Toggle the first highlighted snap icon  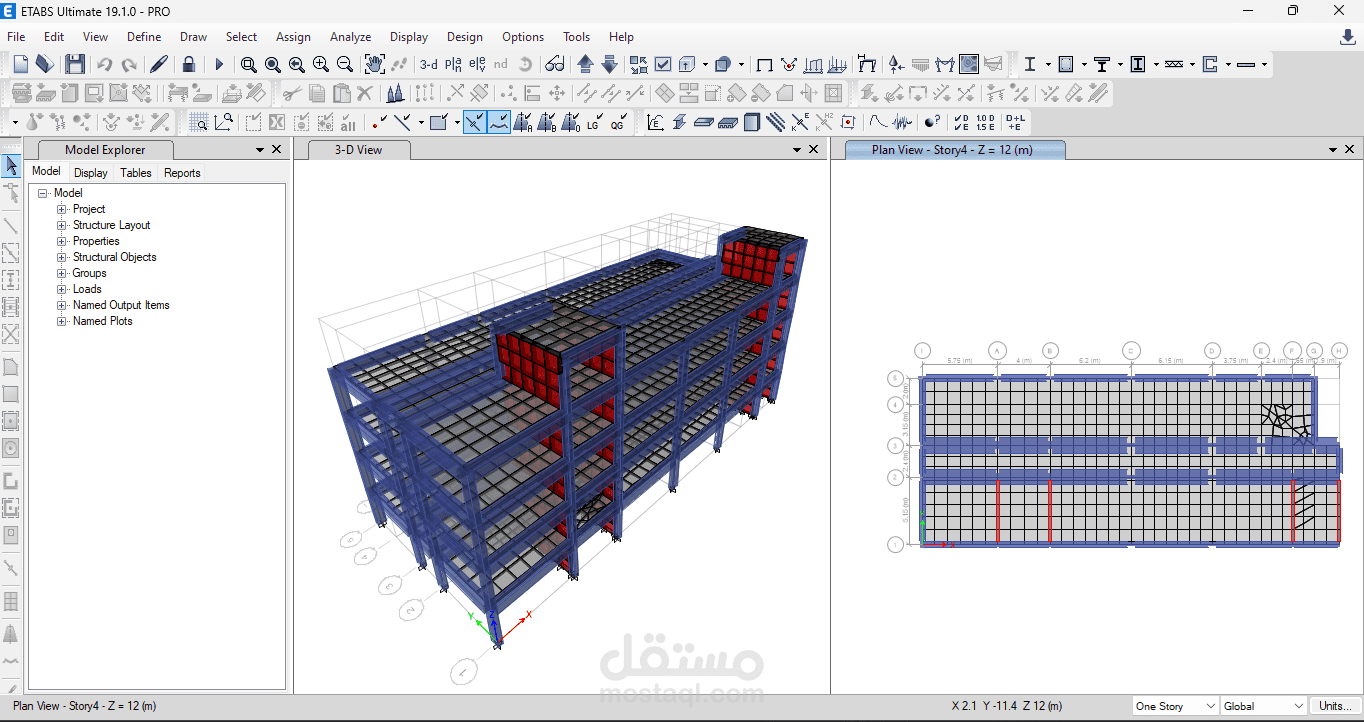[475, 122]
